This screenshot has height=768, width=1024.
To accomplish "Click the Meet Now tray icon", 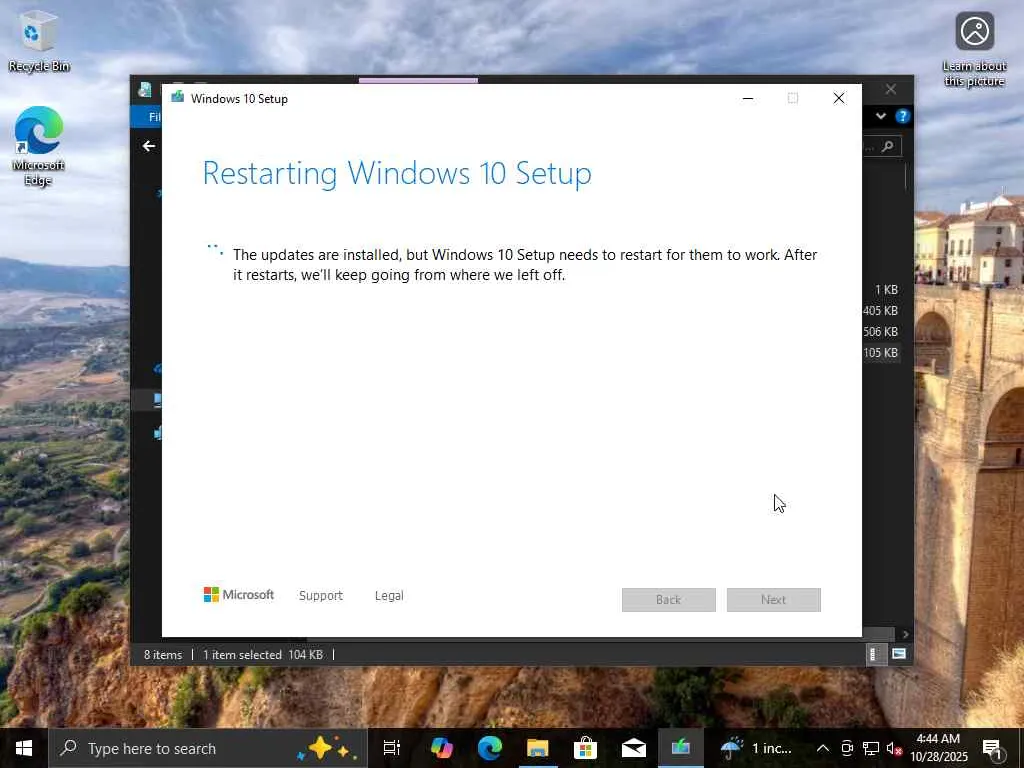I will point(847,748).
